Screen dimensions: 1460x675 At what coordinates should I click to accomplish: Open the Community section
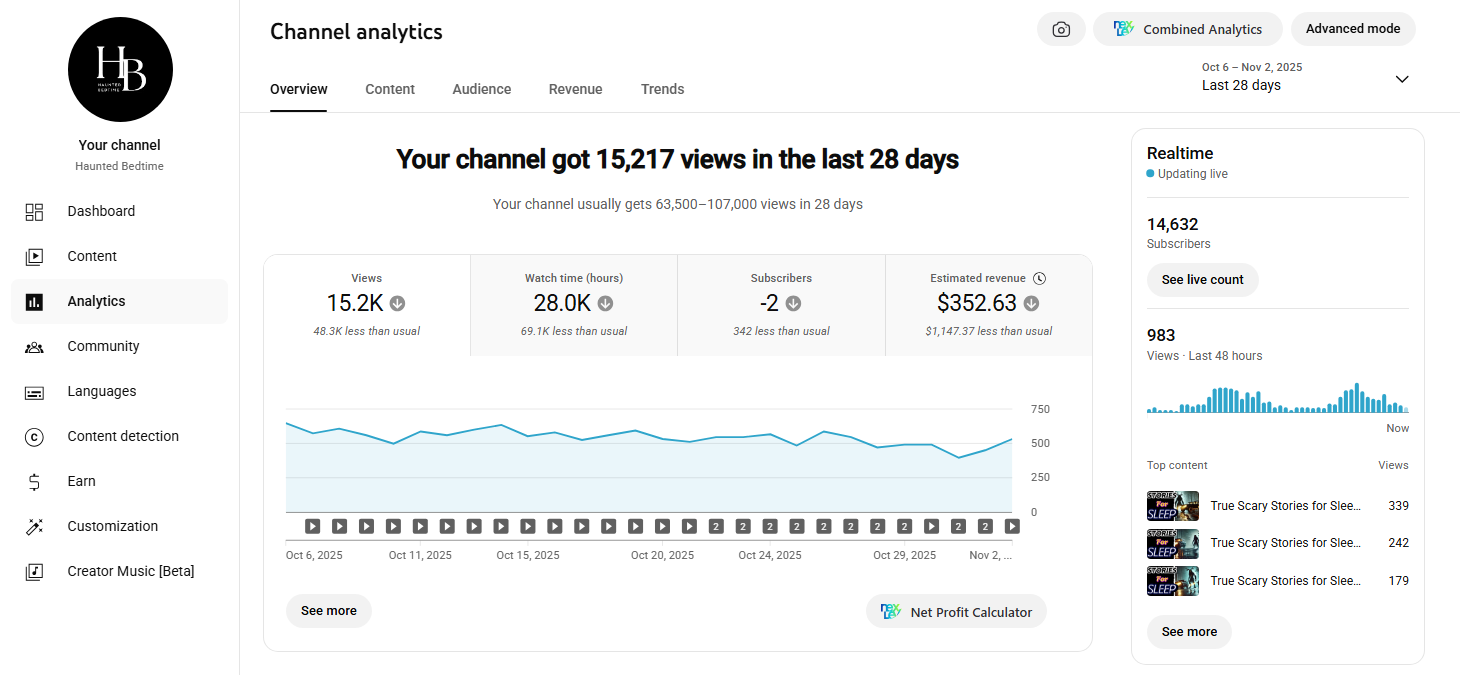pyautogui.click(x=103, y=346)
